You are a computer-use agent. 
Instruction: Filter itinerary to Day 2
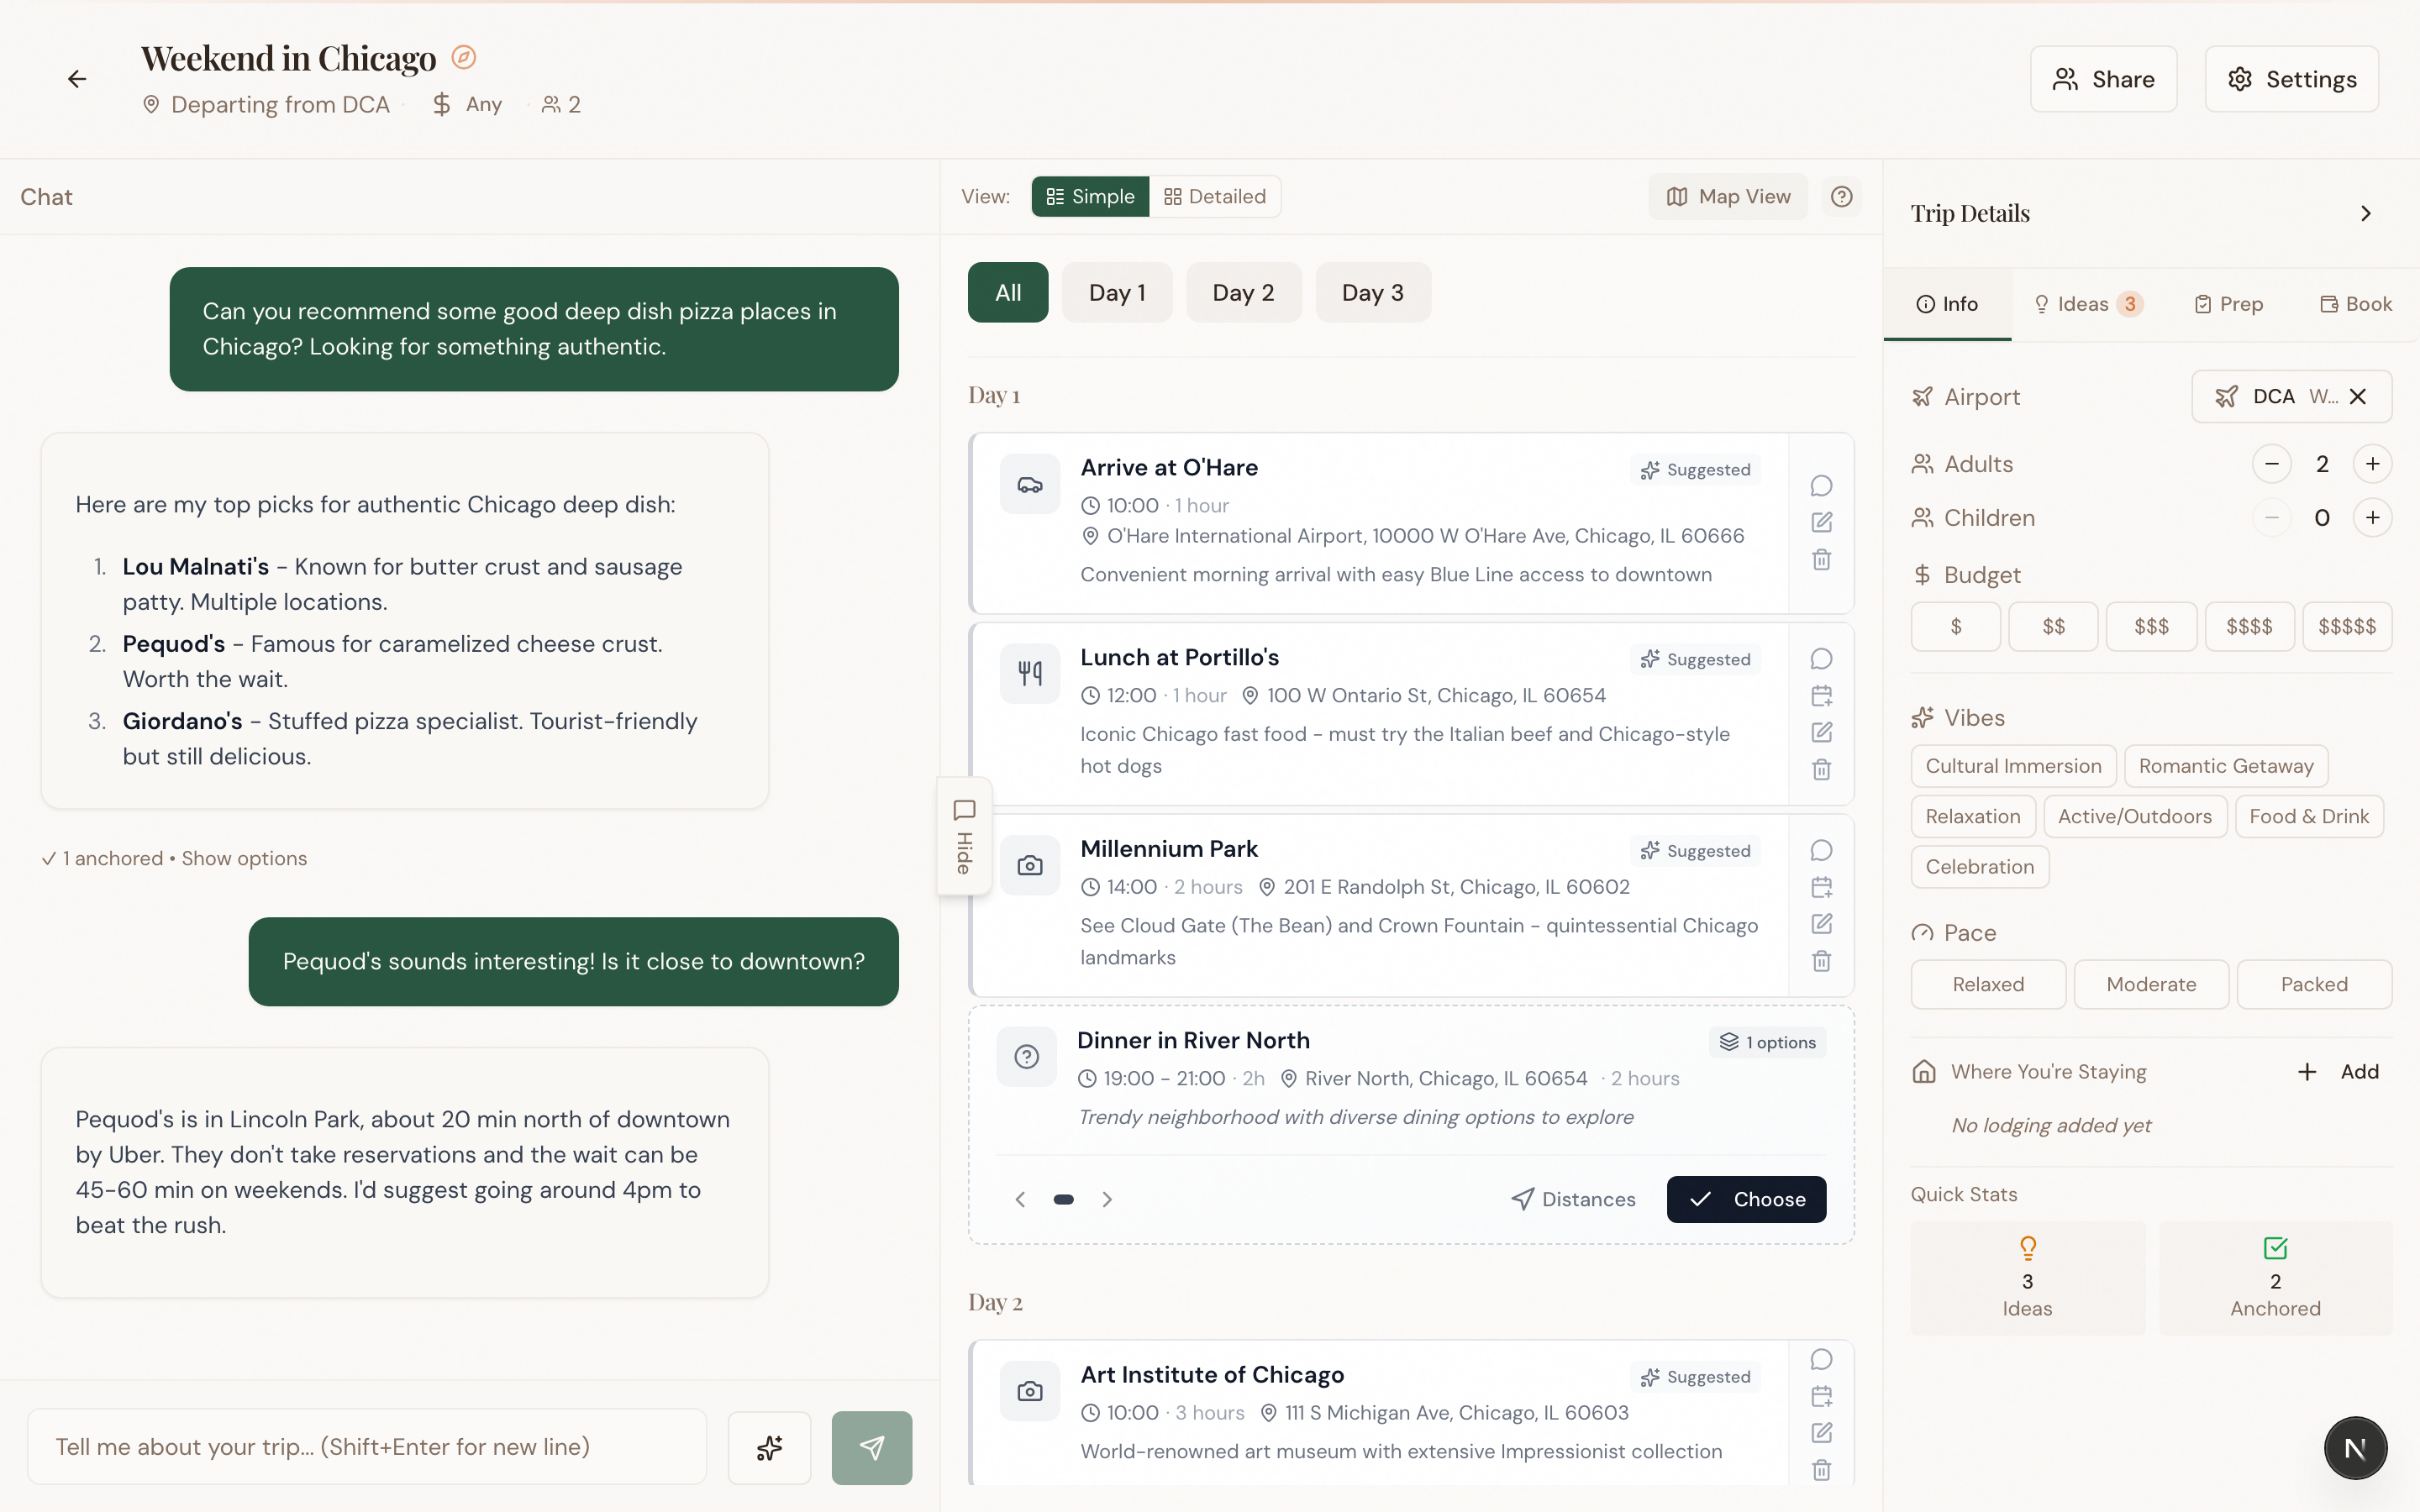coord(1243,292)
